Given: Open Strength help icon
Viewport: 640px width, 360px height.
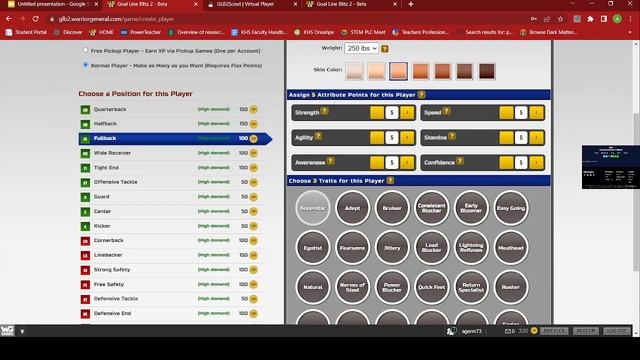Looking at the screenshot, I should tap(324, 111).
